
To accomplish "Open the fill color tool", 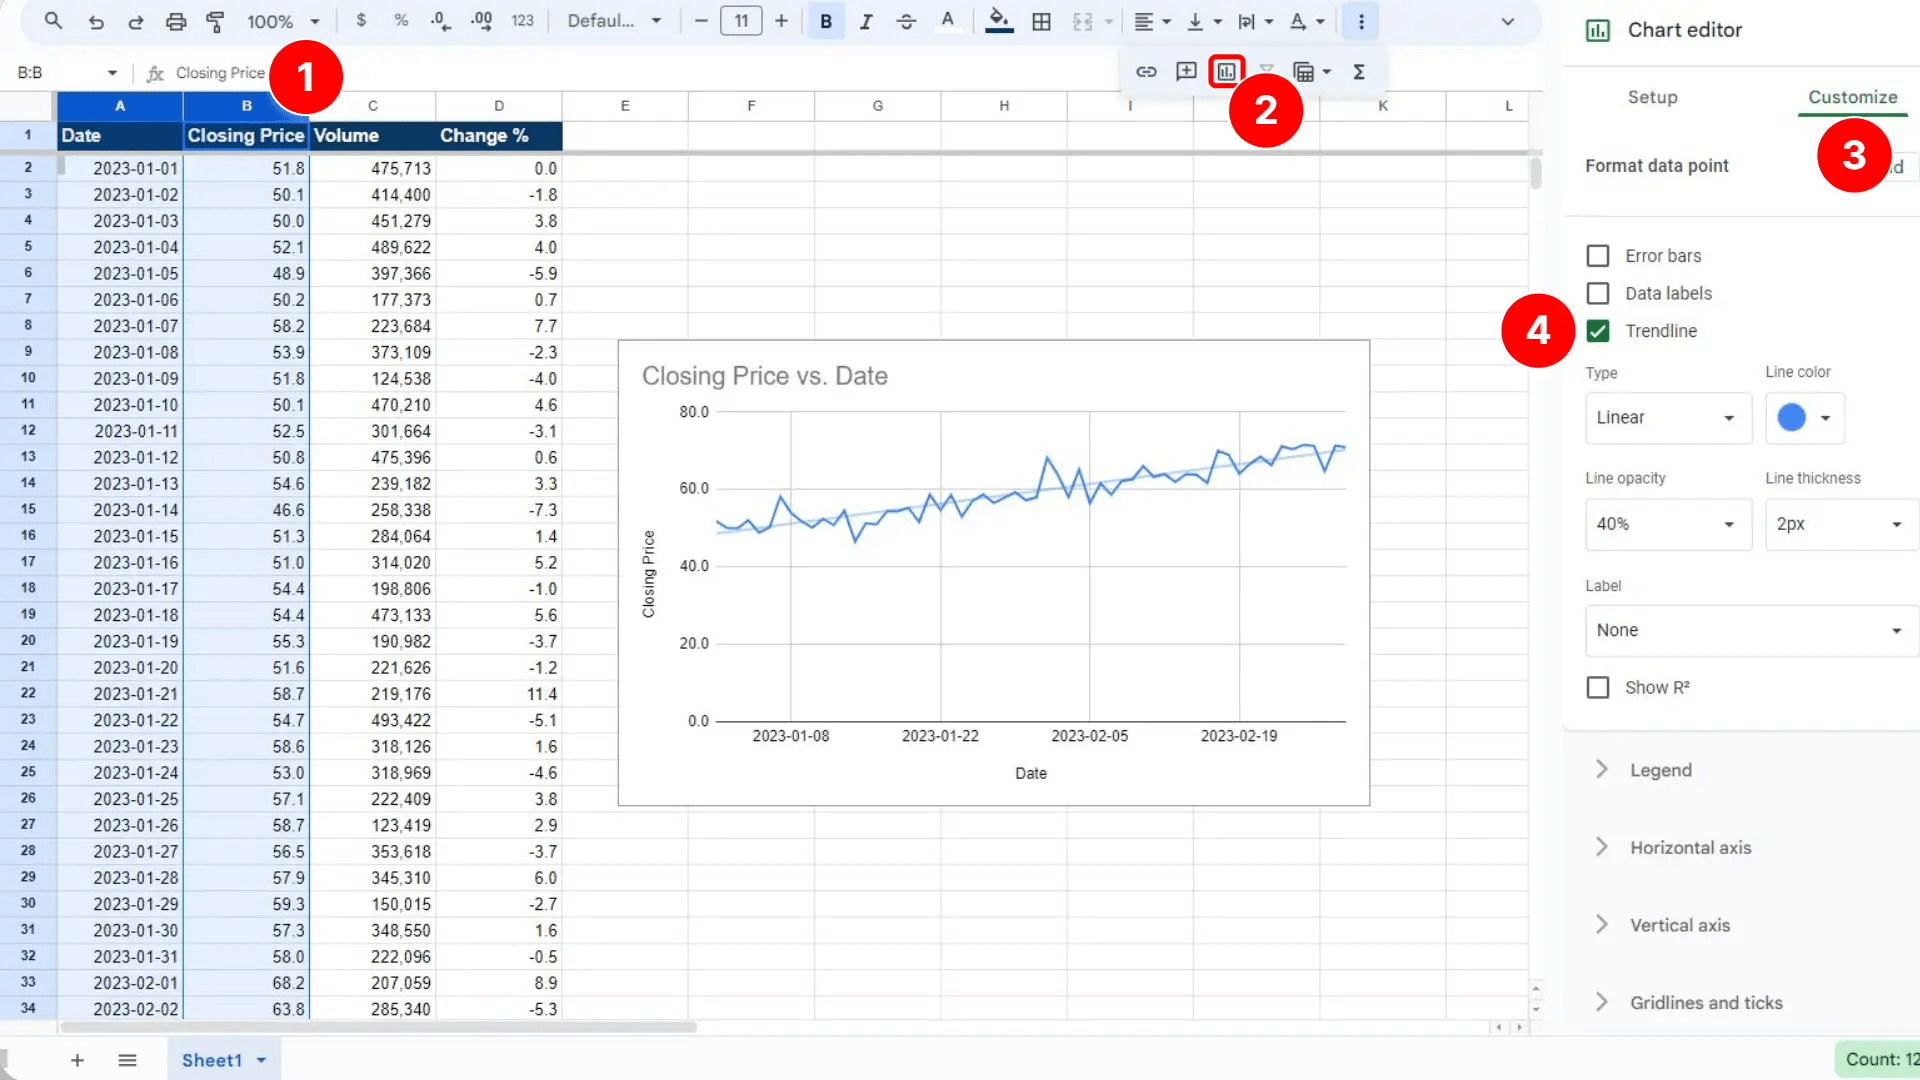I will pyautogui.click(x=998, y=20).
